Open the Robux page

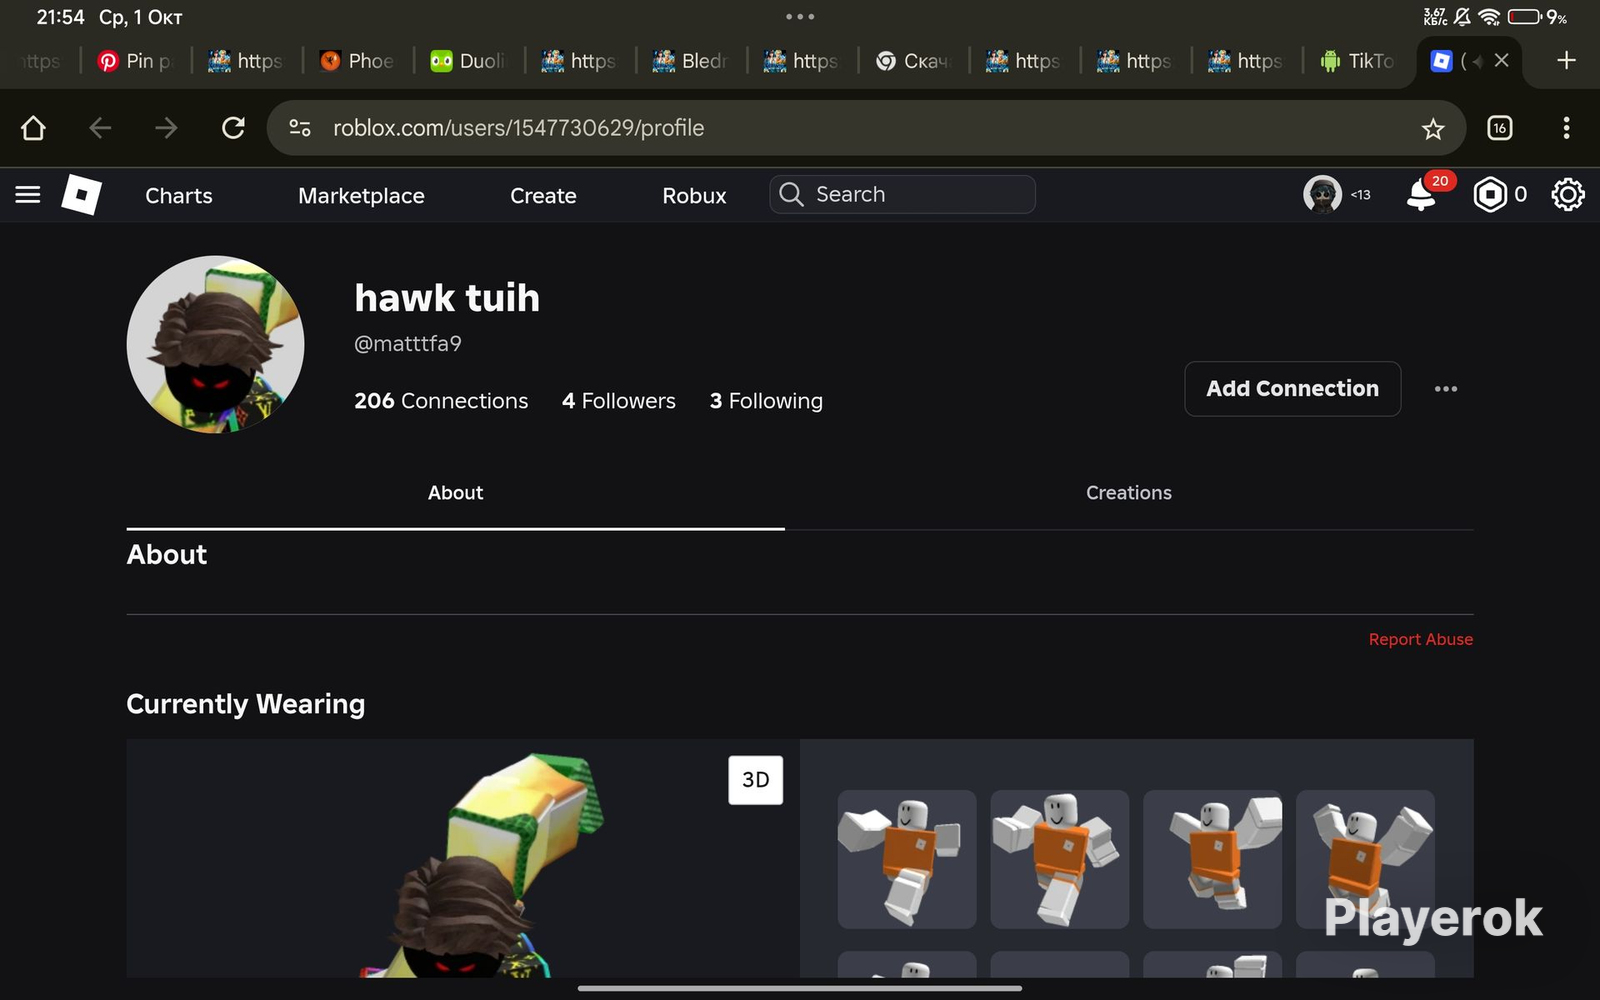pos(694,196)
